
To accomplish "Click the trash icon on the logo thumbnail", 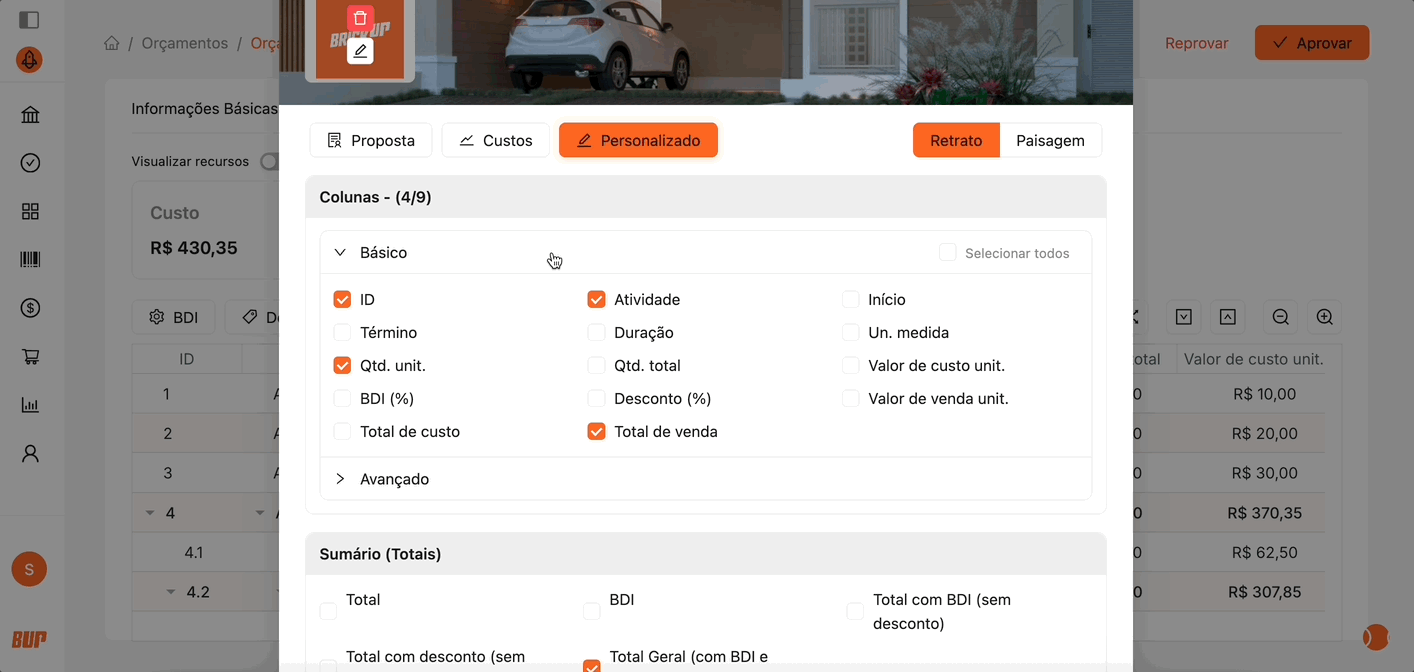I will (360, 18).
